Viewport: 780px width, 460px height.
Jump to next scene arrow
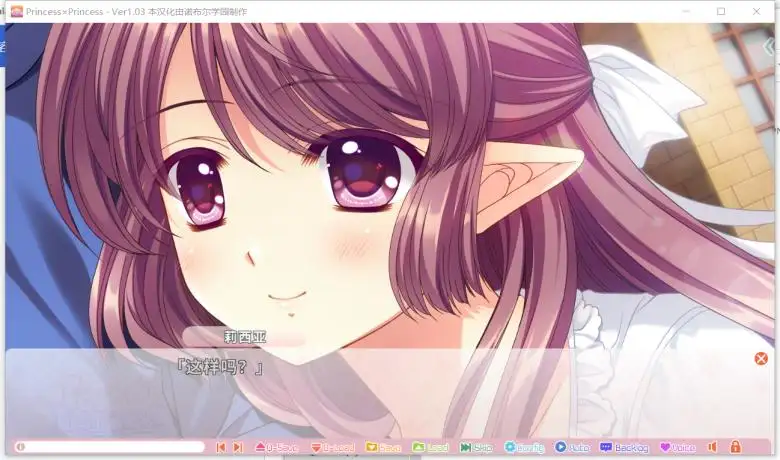click(238, 447)
